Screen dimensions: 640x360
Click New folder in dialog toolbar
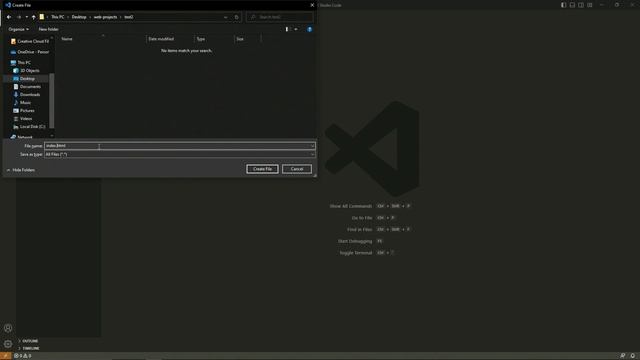pyautogui.click(x=48, y=29)
